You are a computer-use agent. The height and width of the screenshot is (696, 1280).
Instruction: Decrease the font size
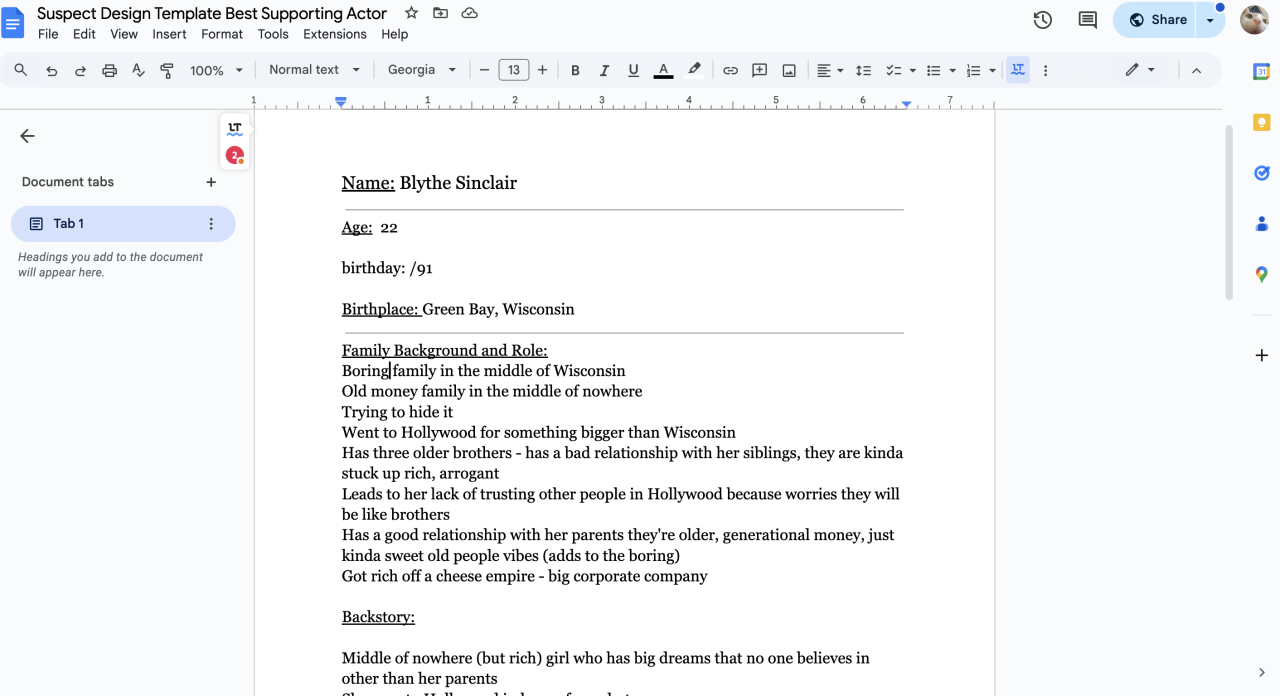[485, 70]
